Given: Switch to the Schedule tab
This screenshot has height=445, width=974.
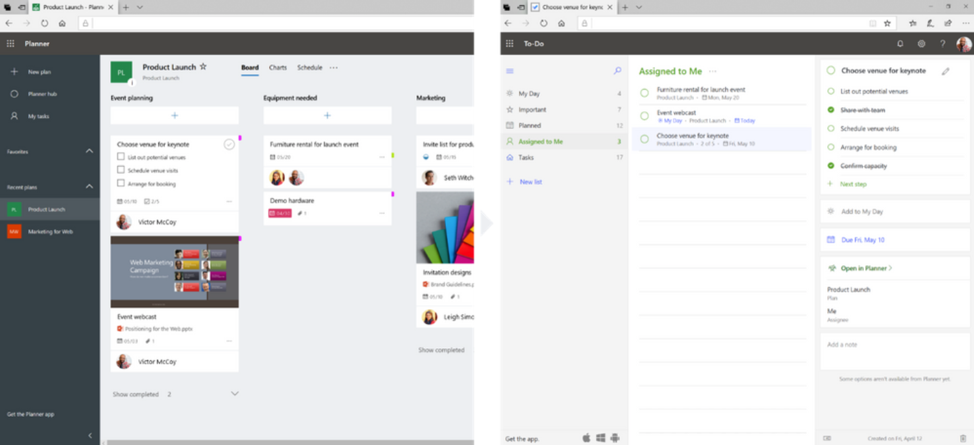Looking at the screenshot, I should [x=309, y=67].
